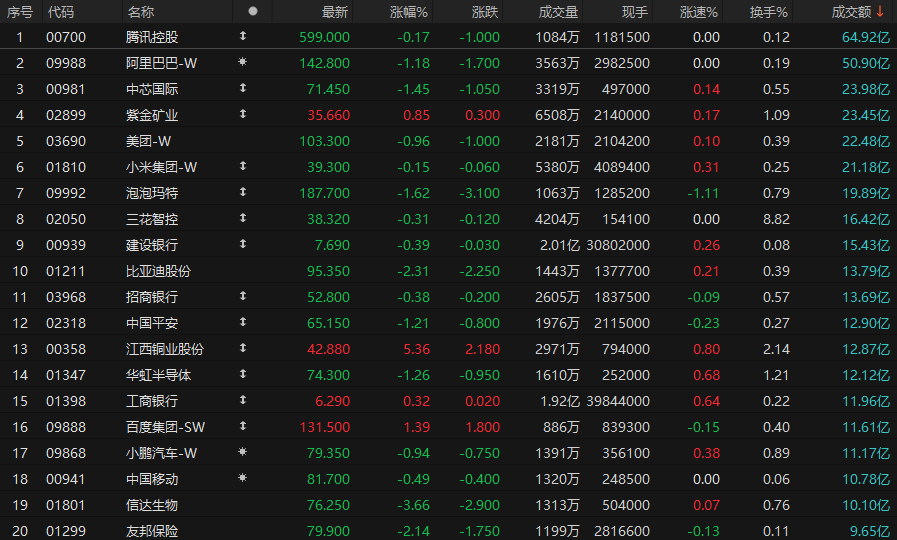Viewport: 897px width, 540px height.
Task: Click change percent 5.36
Action: coord(416,350)
